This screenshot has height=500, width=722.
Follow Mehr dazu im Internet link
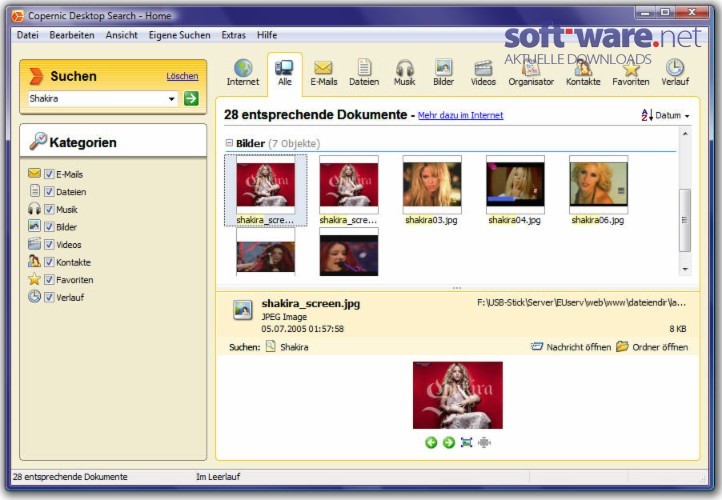click(x=460, y=115)
